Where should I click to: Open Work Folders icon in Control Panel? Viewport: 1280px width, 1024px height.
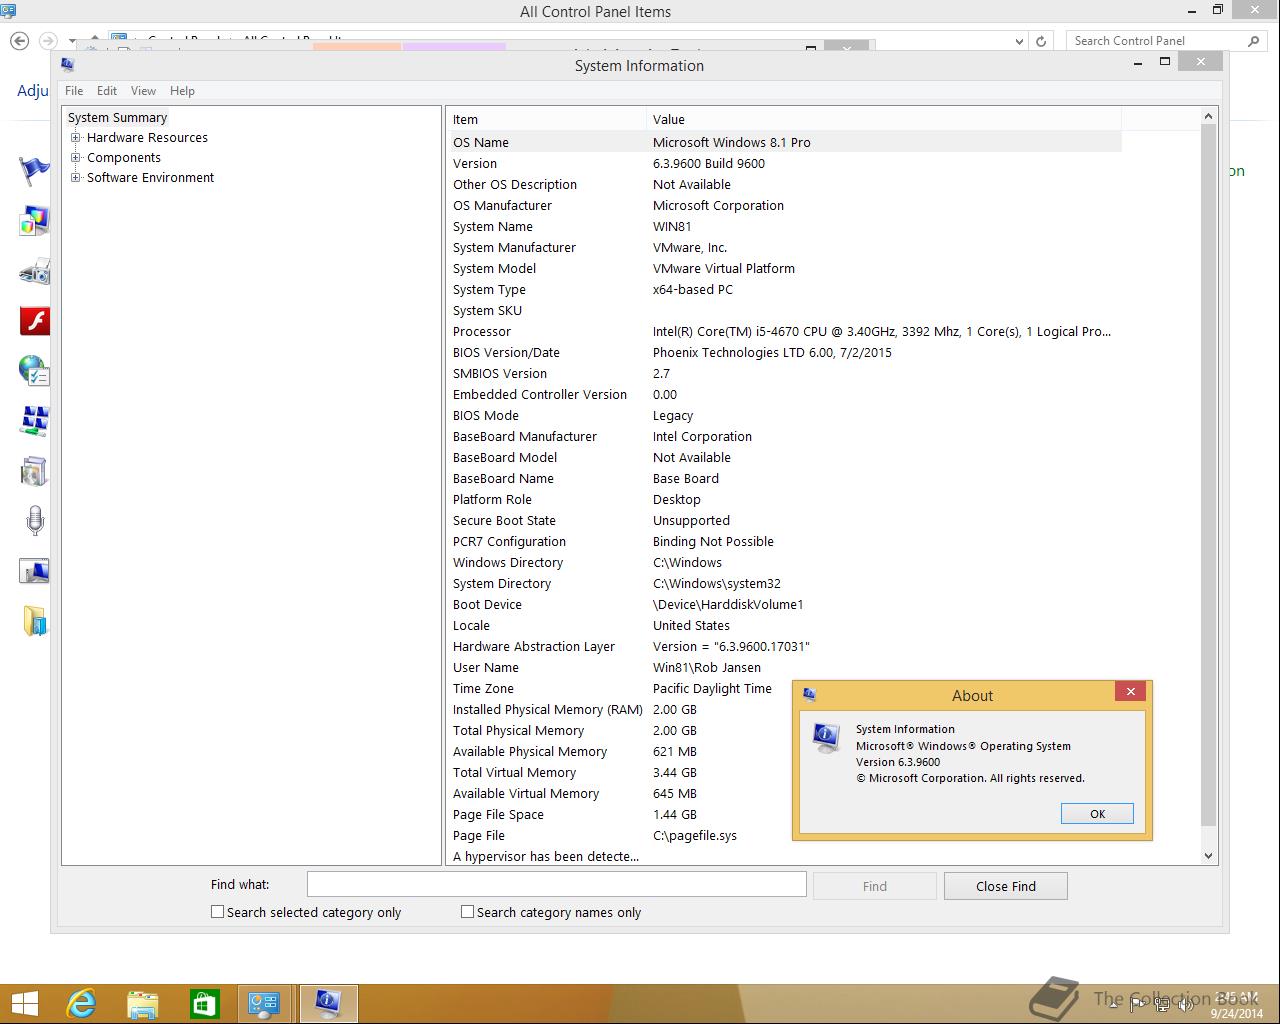click(x=34, y=621)
